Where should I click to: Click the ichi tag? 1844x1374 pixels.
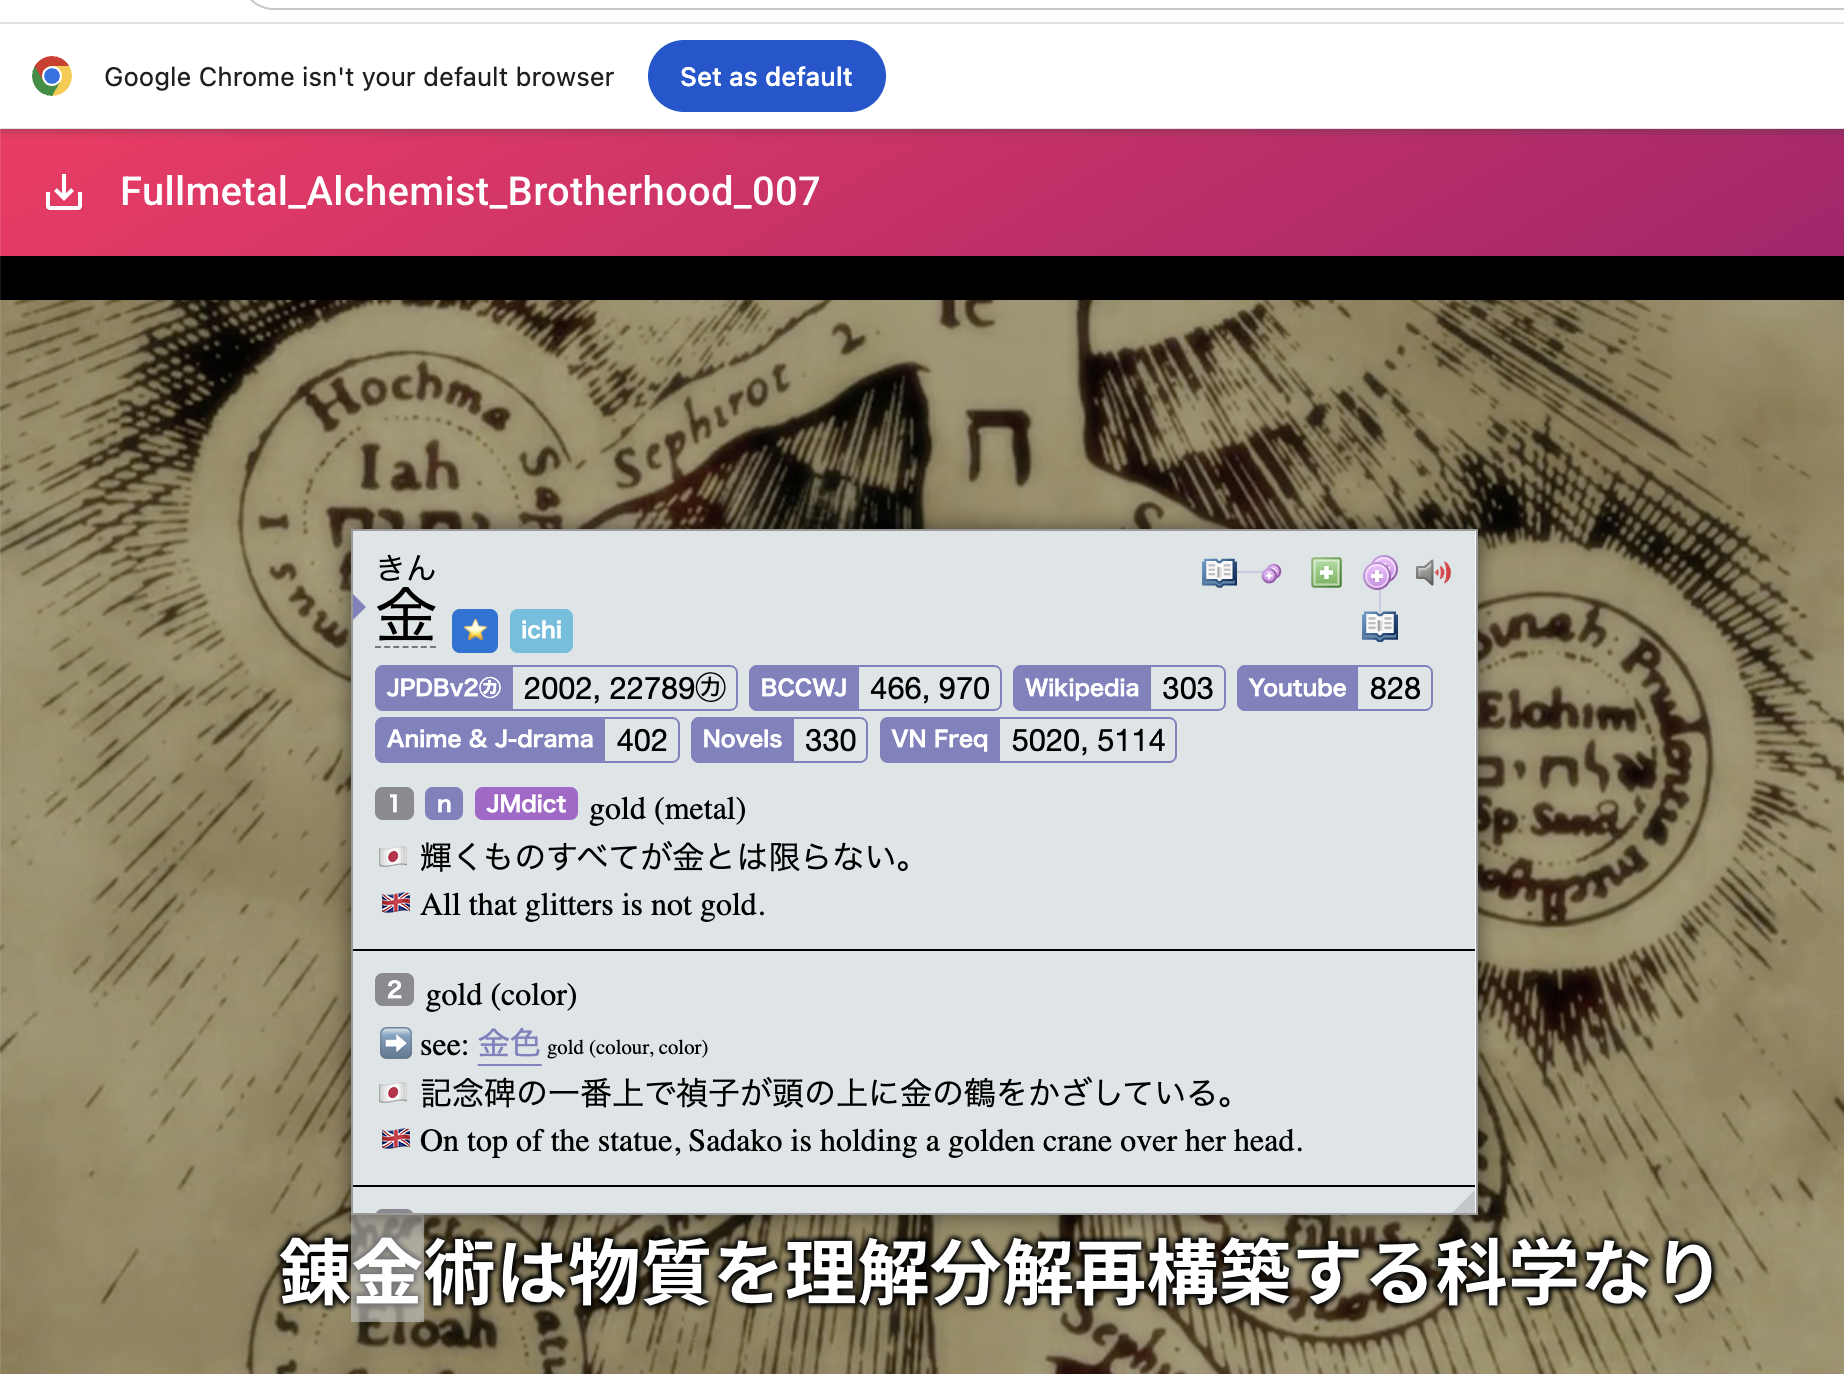541,631
